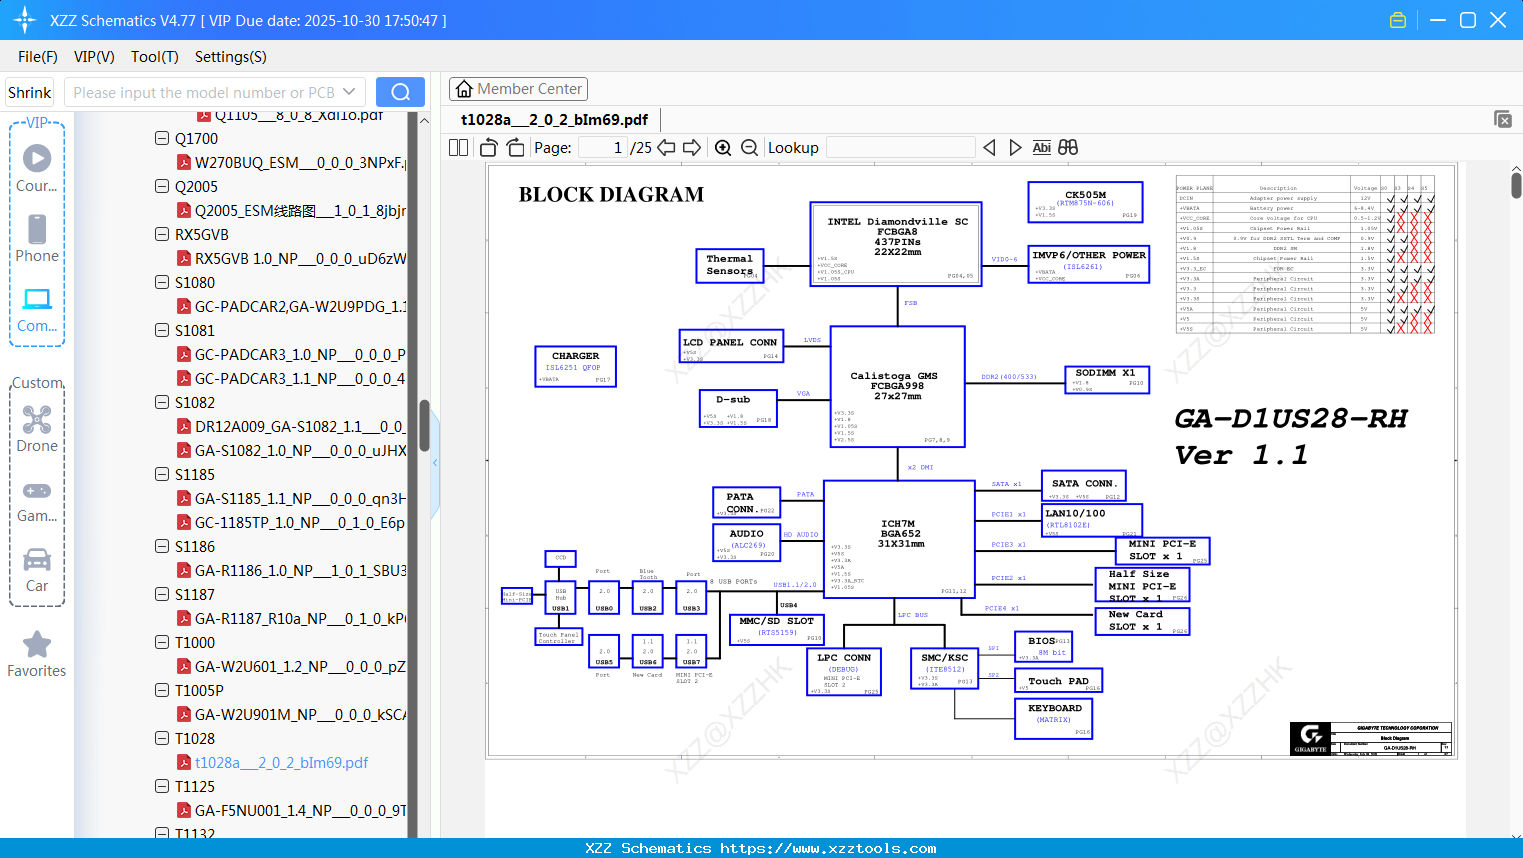Click the file tree vertical scrollbar
Viewport: 1523px width, 858px height.
coord(424,426)
